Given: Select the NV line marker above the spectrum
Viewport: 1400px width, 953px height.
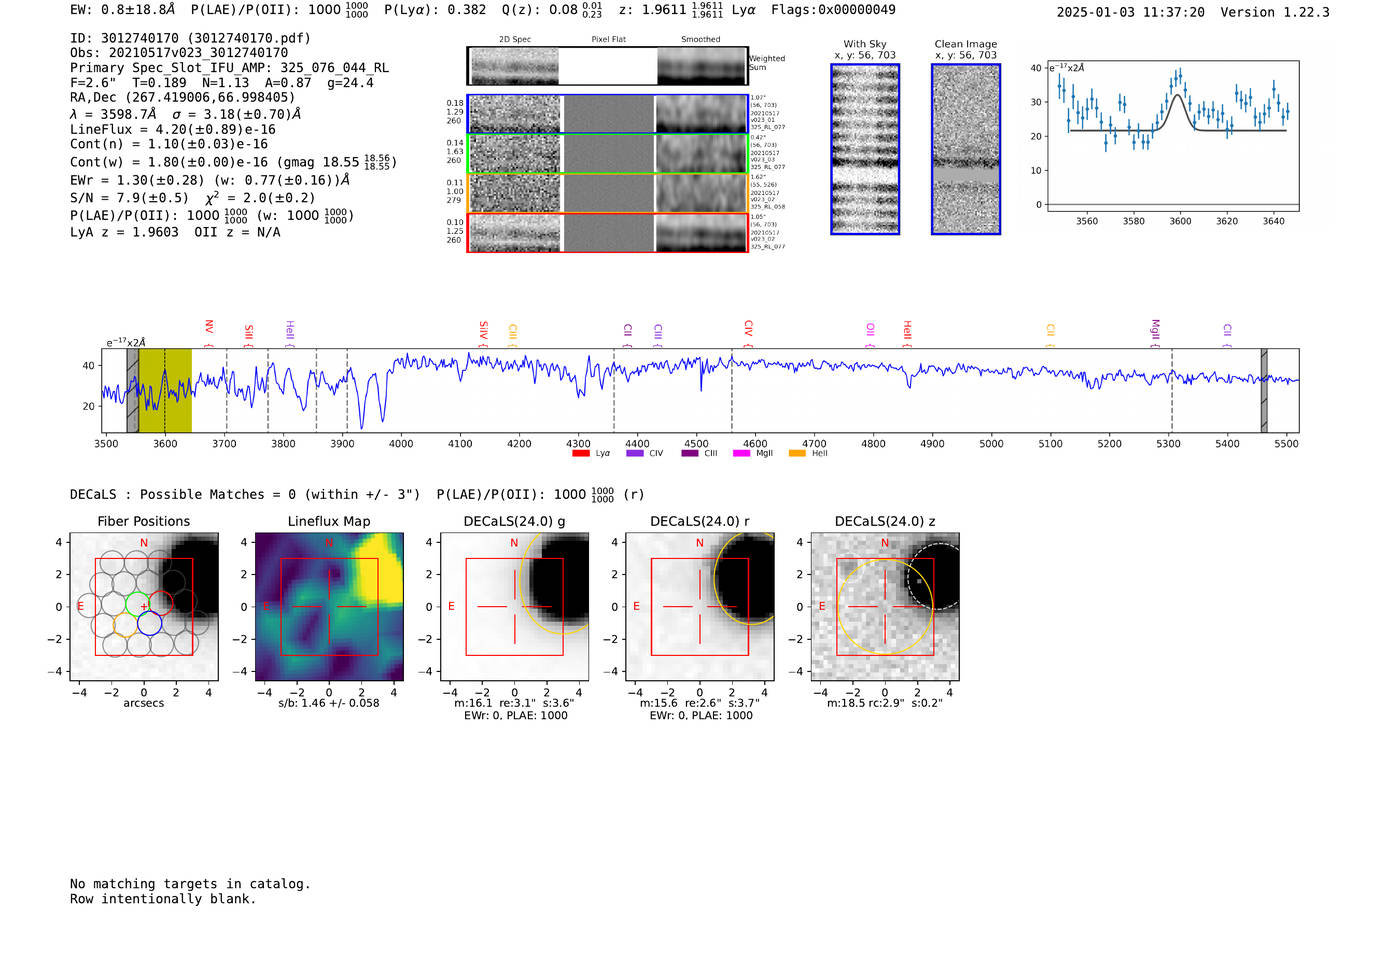Looking at the screenshot, I should [209, 333].
